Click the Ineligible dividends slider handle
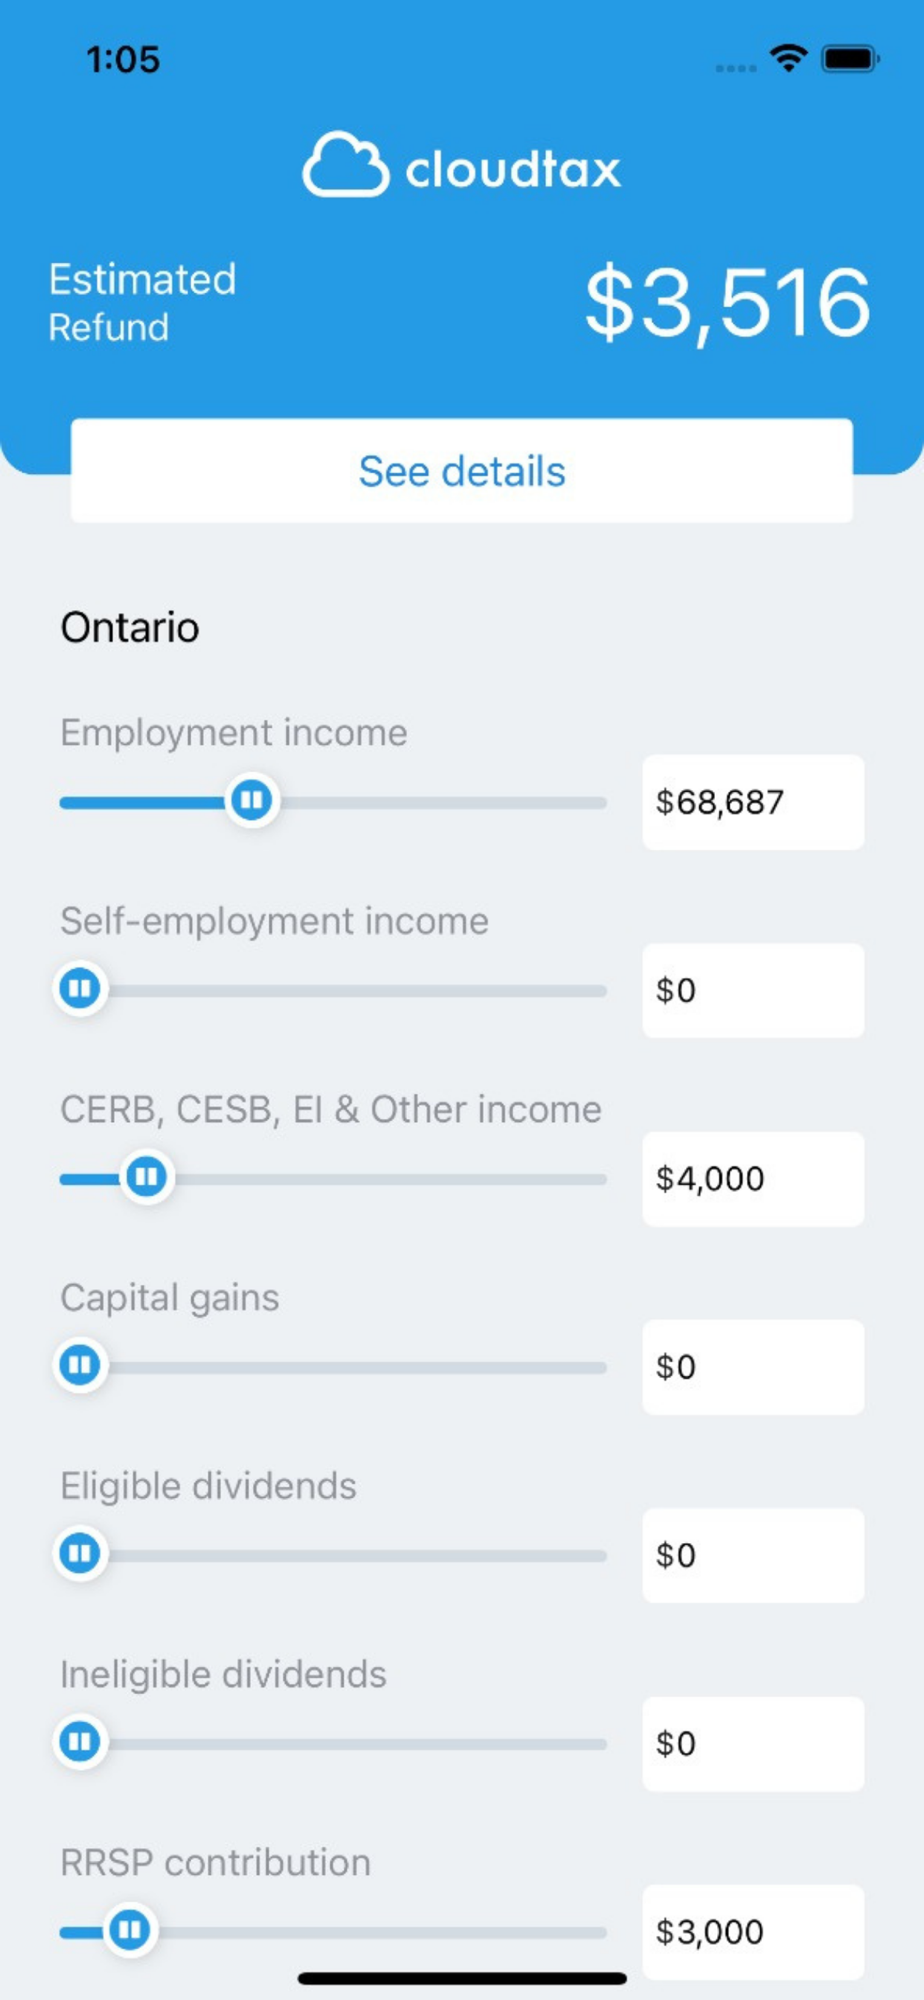Image resolution: width=924 pixels, height=2000 pixels. (x=80, y=1742)
